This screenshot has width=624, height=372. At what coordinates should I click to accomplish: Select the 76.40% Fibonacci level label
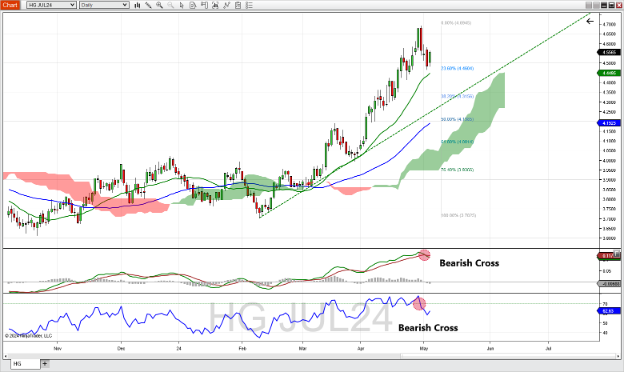pos(457,170)
